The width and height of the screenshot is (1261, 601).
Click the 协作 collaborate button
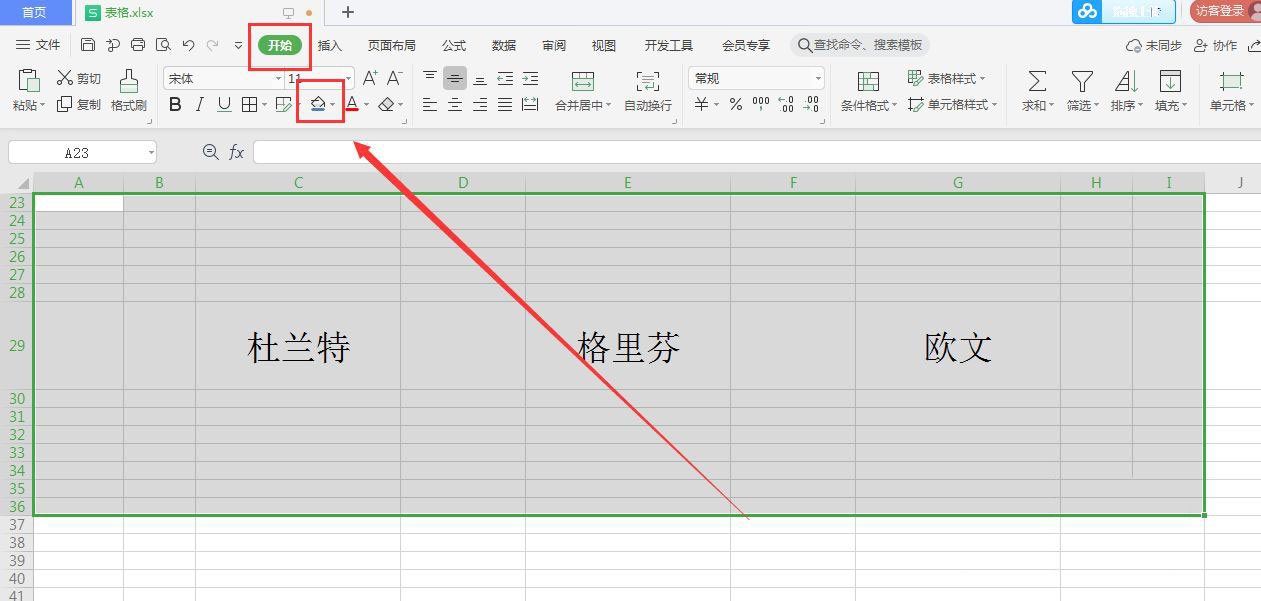tap(1215, 45)
